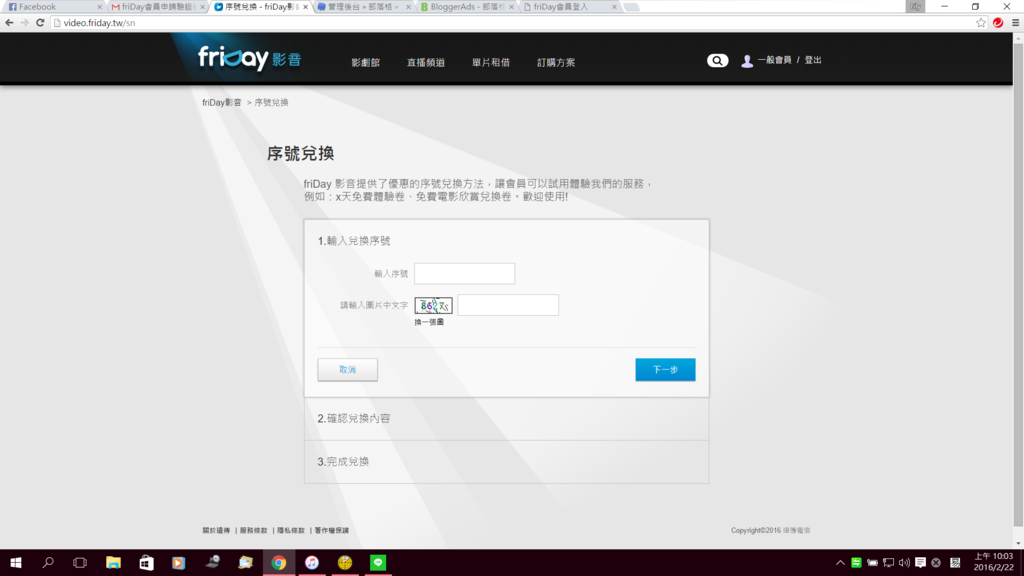Open the 關於遠傳 footer link

[x=216, y=530]
